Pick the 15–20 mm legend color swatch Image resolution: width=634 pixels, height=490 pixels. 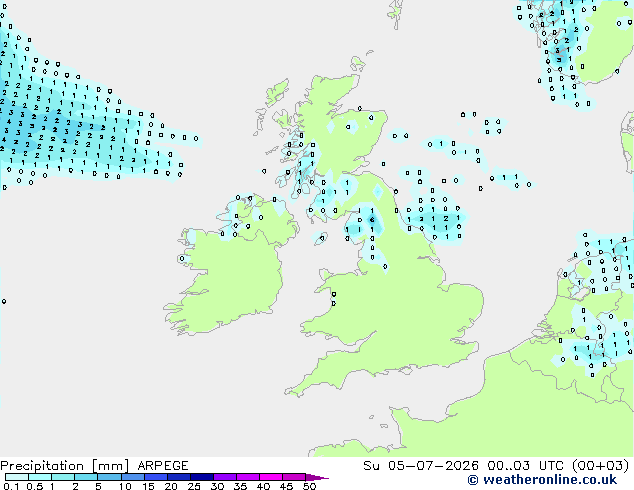[156, 477]
